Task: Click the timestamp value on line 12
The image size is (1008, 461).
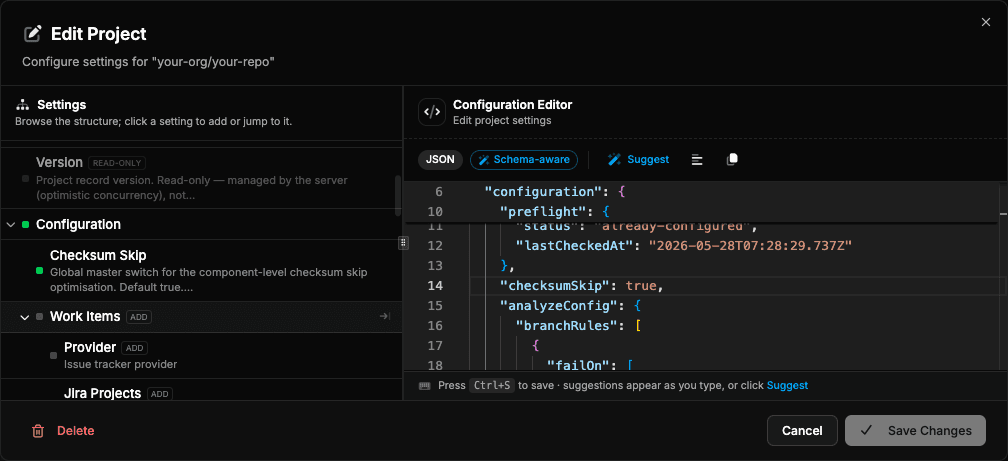Action: pyautogui.click(x=750, y=246)
